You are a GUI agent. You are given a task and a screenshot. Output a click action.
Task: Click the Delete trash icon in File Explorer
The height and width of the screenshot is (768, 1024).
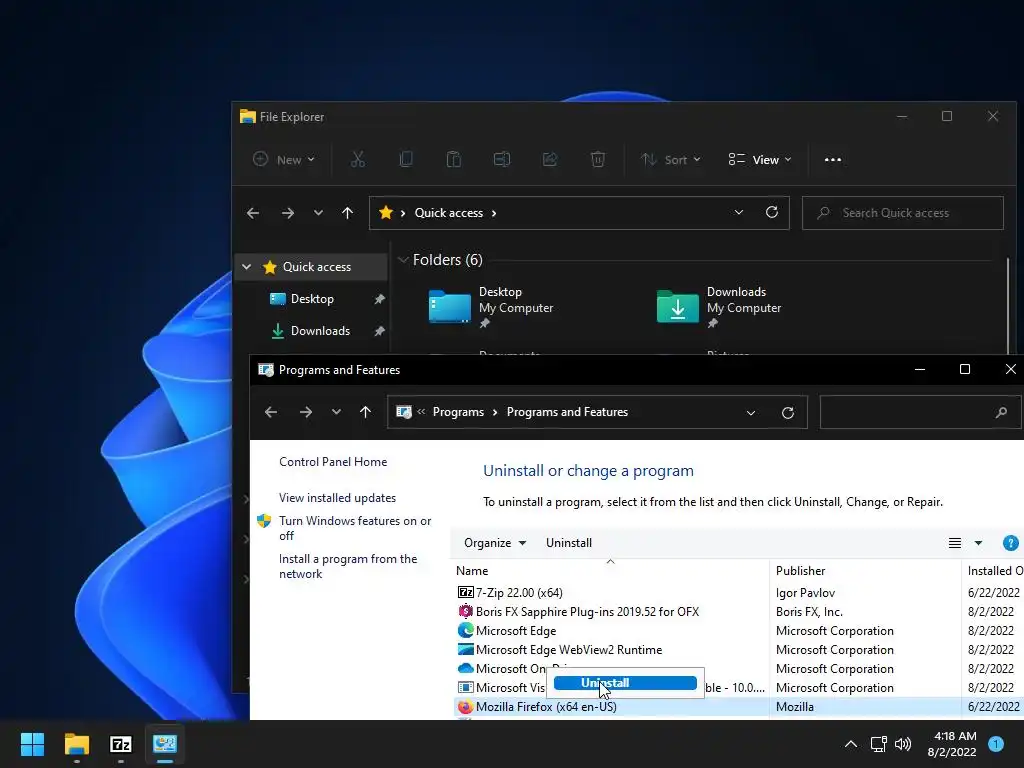[598, 159]
